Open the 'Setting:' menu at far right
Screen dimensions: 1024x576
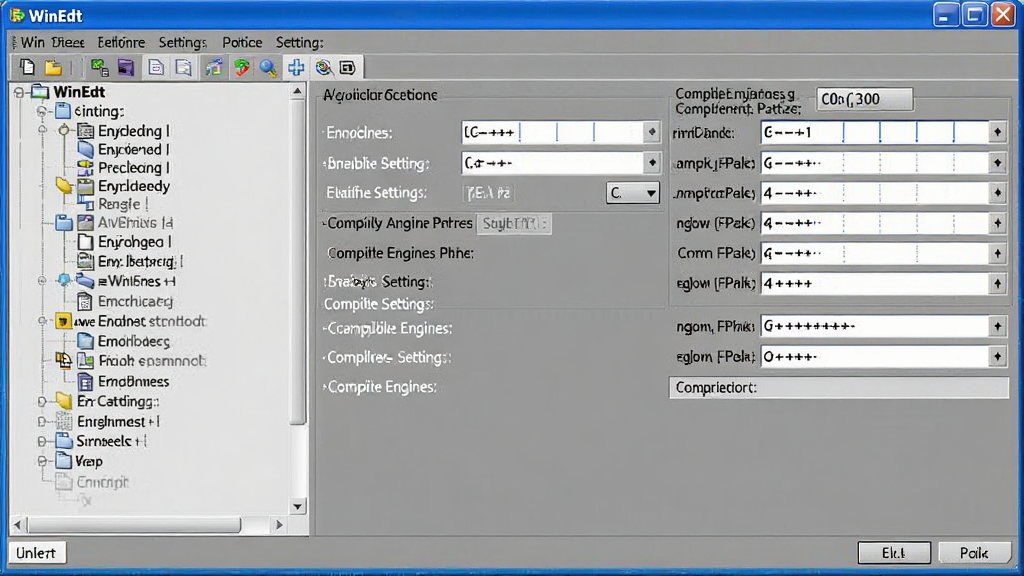[x=299, y=42]
